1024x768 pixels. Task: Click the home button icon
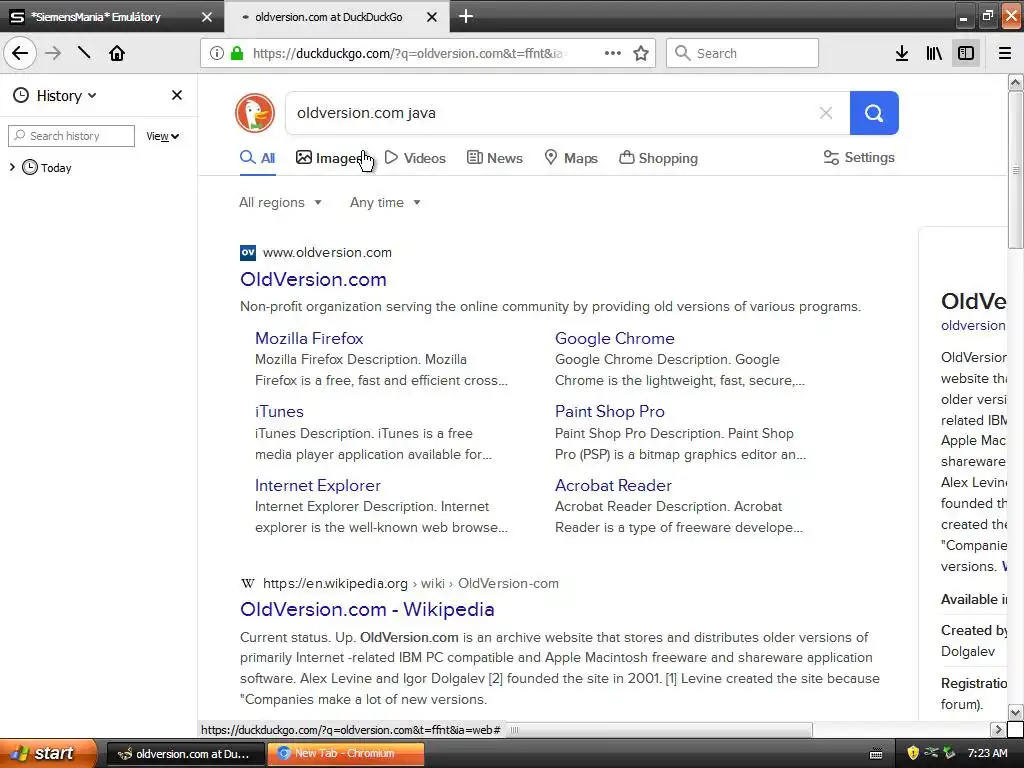pyautogui.click(x=117, y=53)
